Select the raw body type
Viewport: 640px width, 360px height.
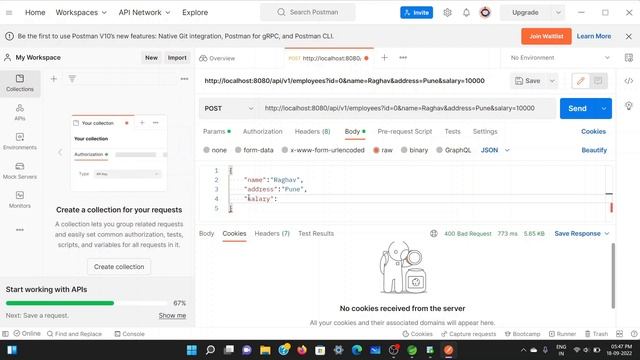click(x=382, y=150)
